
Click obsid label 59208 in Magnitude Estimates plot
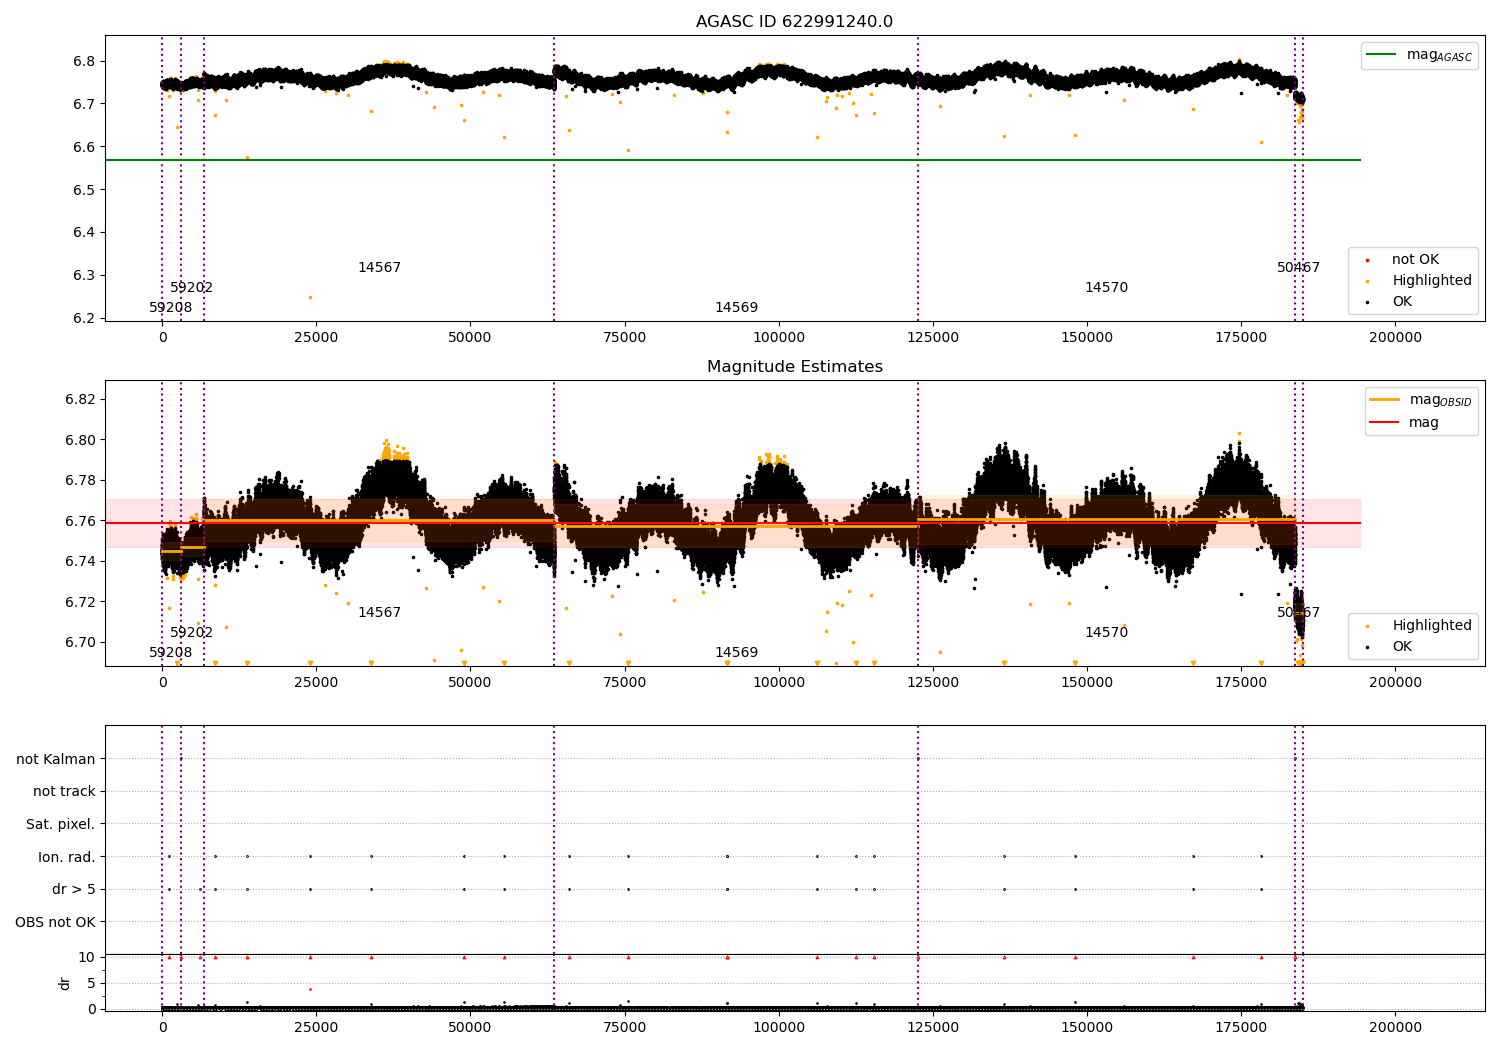point(170,653)
